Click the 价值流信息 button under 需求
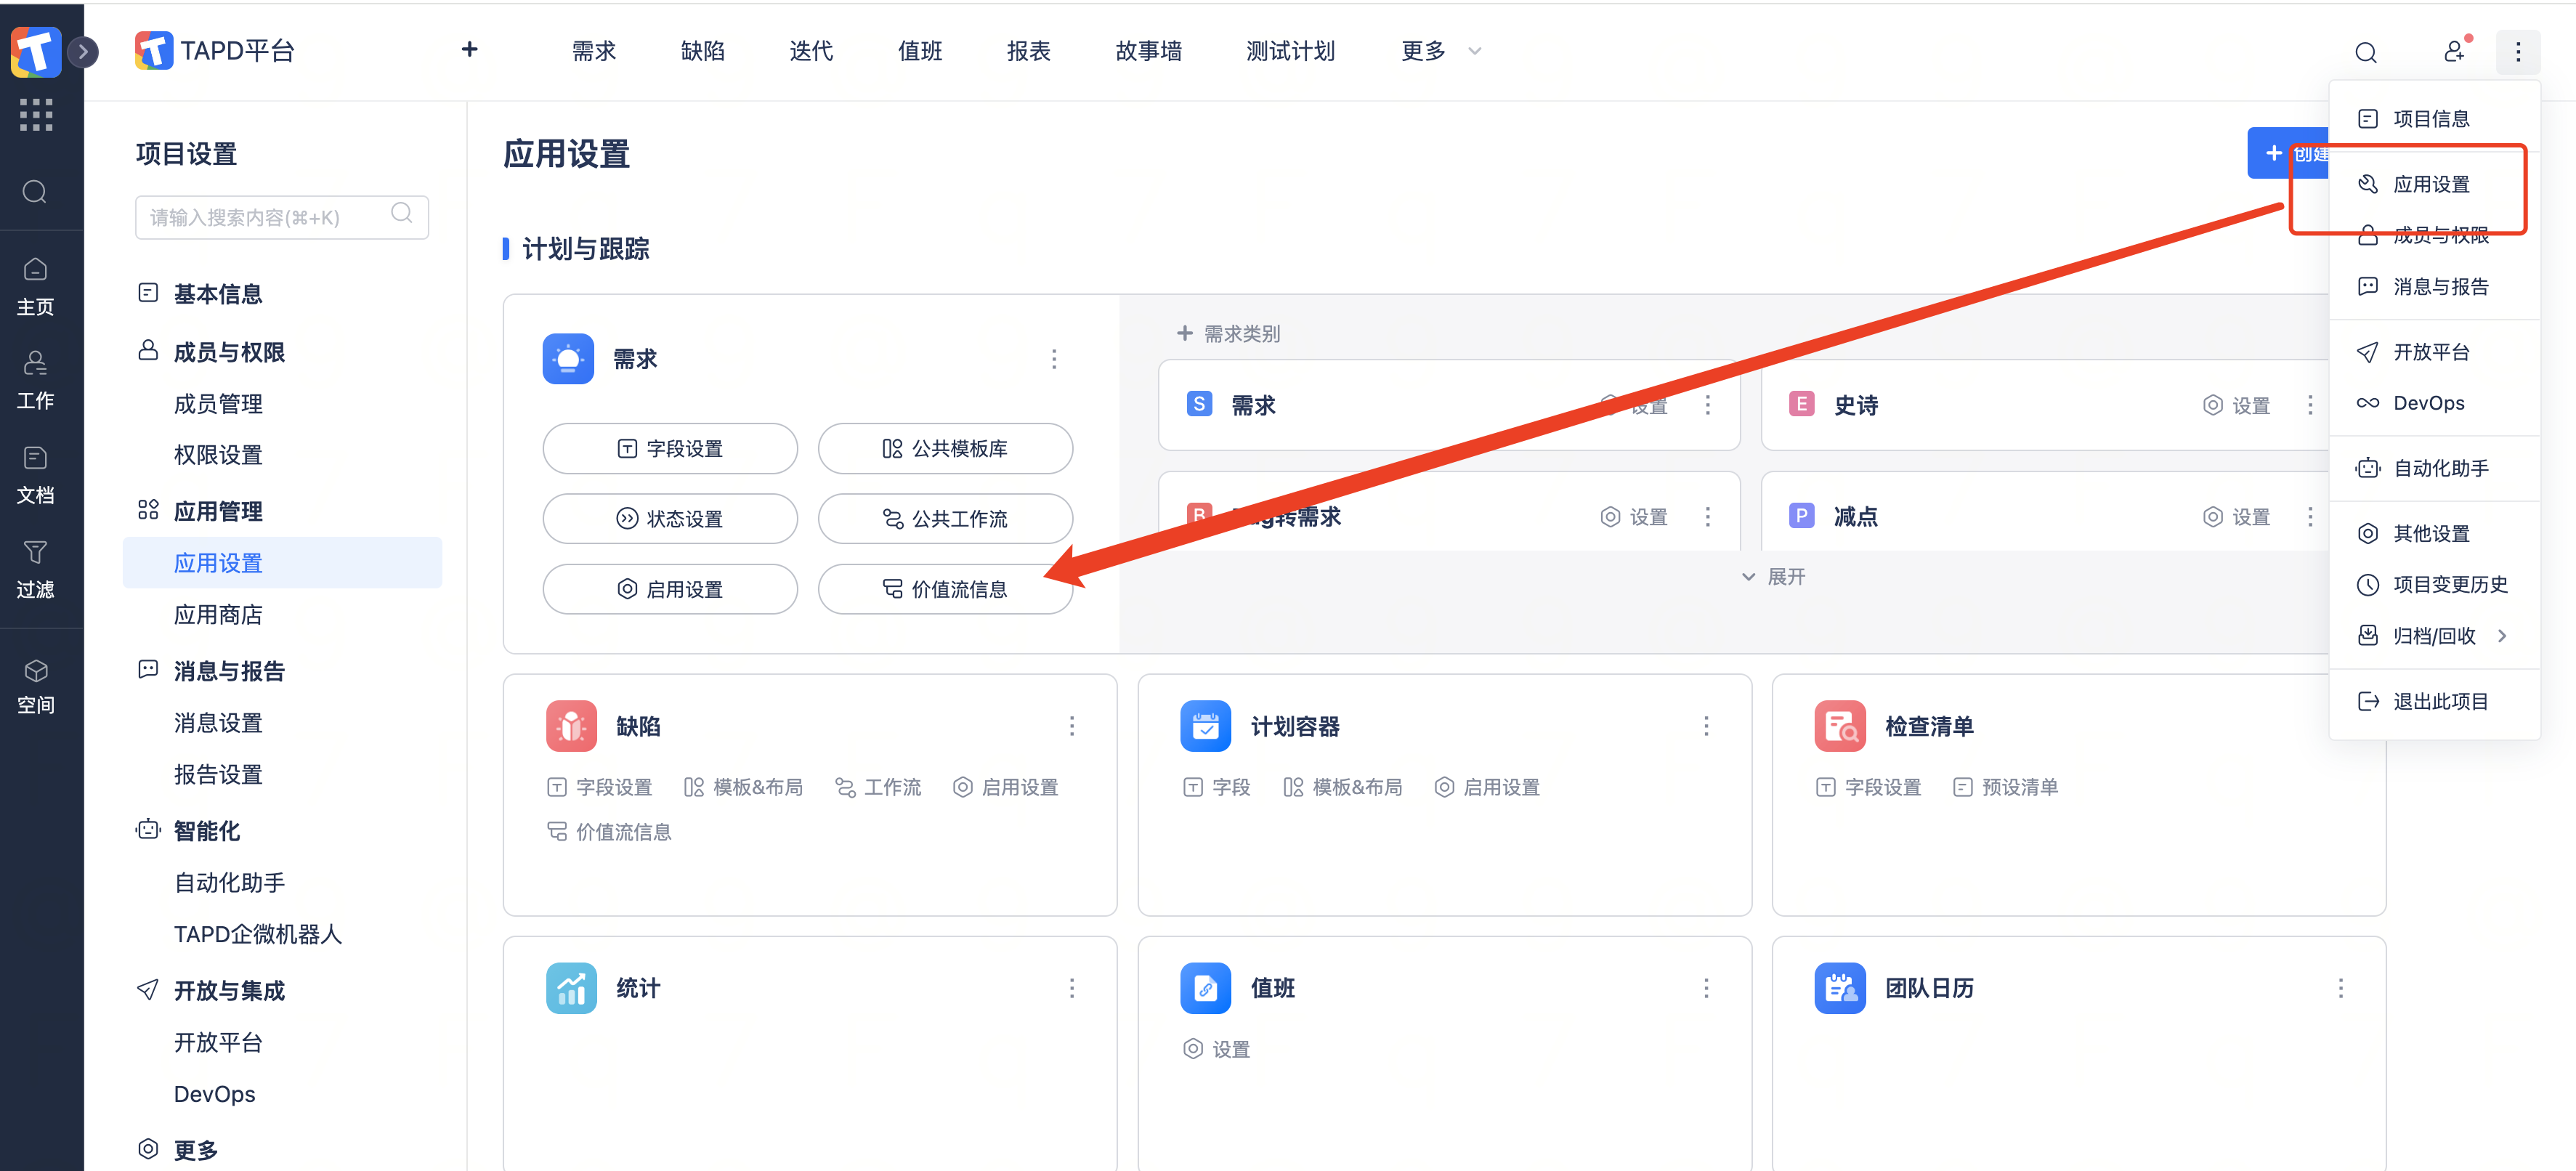 point(945,589)
